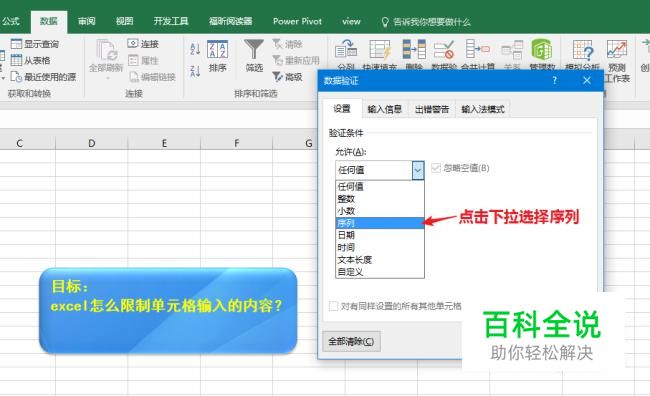Open the Allow (允许) dropdown arrow

(418, 170)
